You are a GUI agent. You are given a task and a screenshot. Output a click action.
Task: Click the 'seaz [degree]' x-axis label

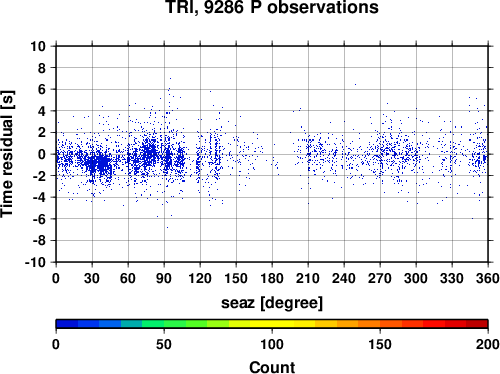[272, 303]
